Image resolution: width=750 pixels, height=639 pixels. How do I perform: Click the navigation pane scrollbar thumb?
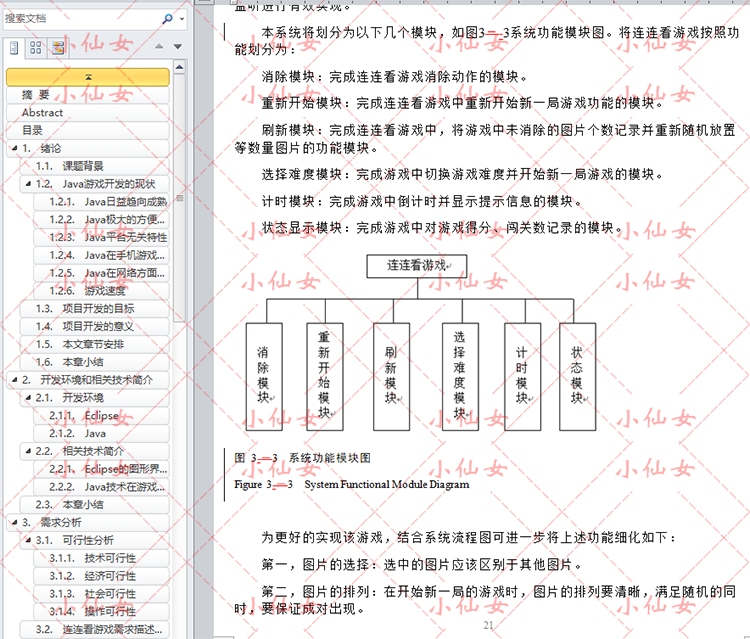[179, 198]
